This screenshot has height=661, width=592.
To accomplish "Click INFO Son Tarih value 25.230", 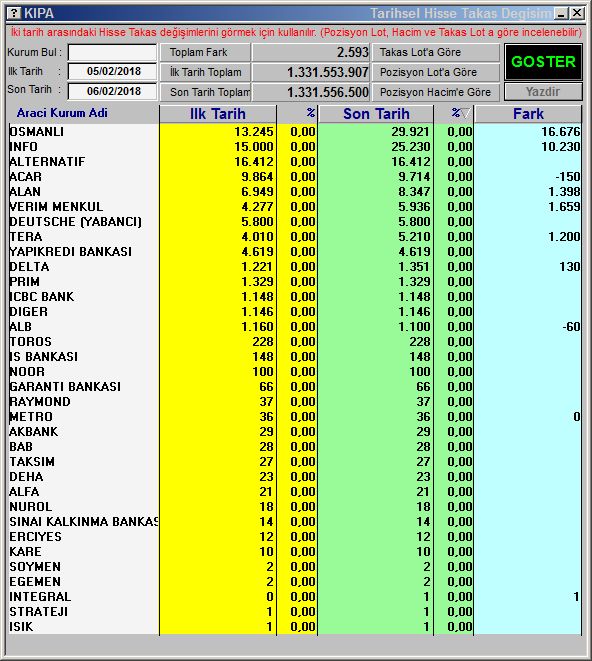I will pos(411,147).
